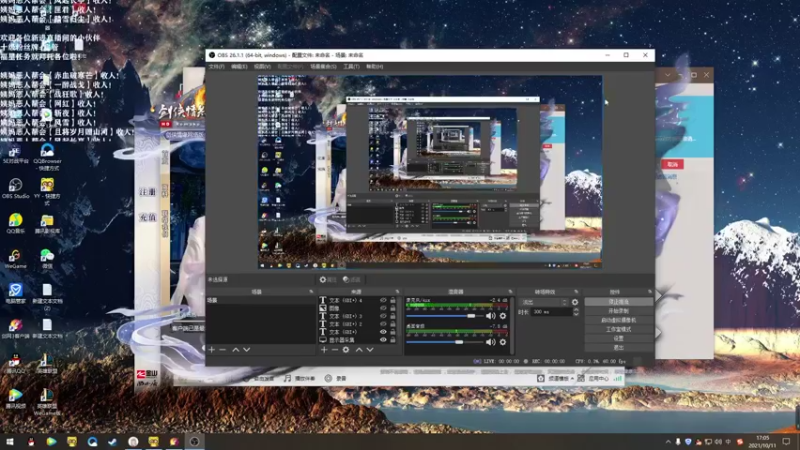800x450 pixels.
Task: Open 设置 from Controls panel
Action: pyautogui.click(x=618, y=339)
